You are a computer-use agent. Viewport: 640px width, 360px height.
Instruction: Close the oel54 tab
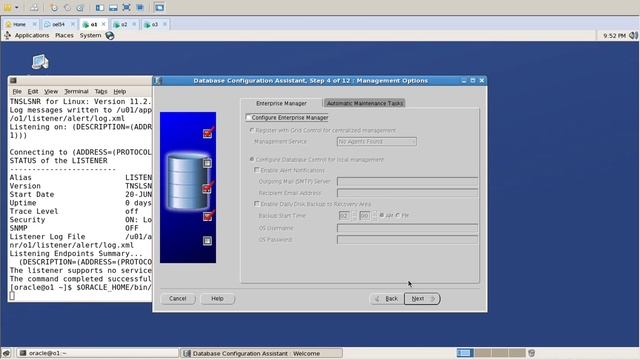(x=73, y=24)
